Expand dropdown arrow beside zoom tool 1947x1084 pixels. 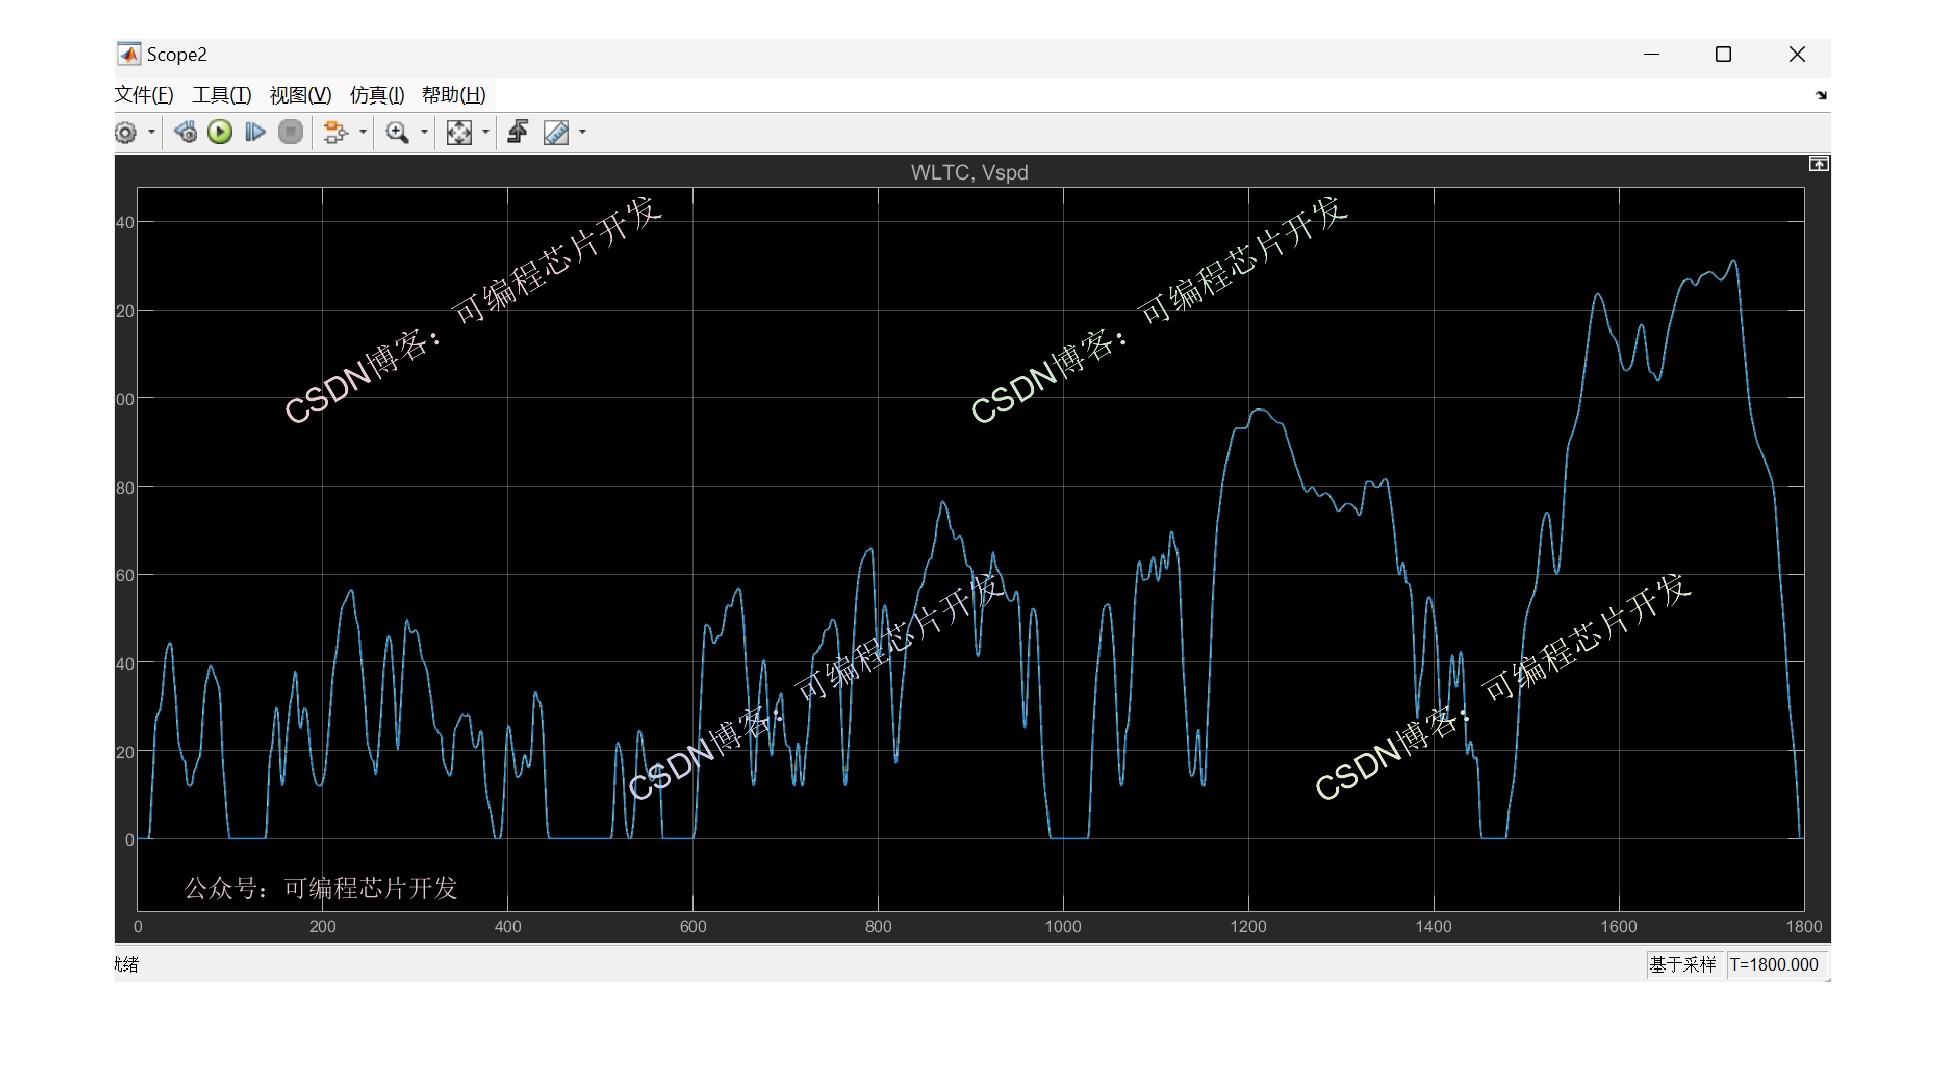tap(424, 132)
